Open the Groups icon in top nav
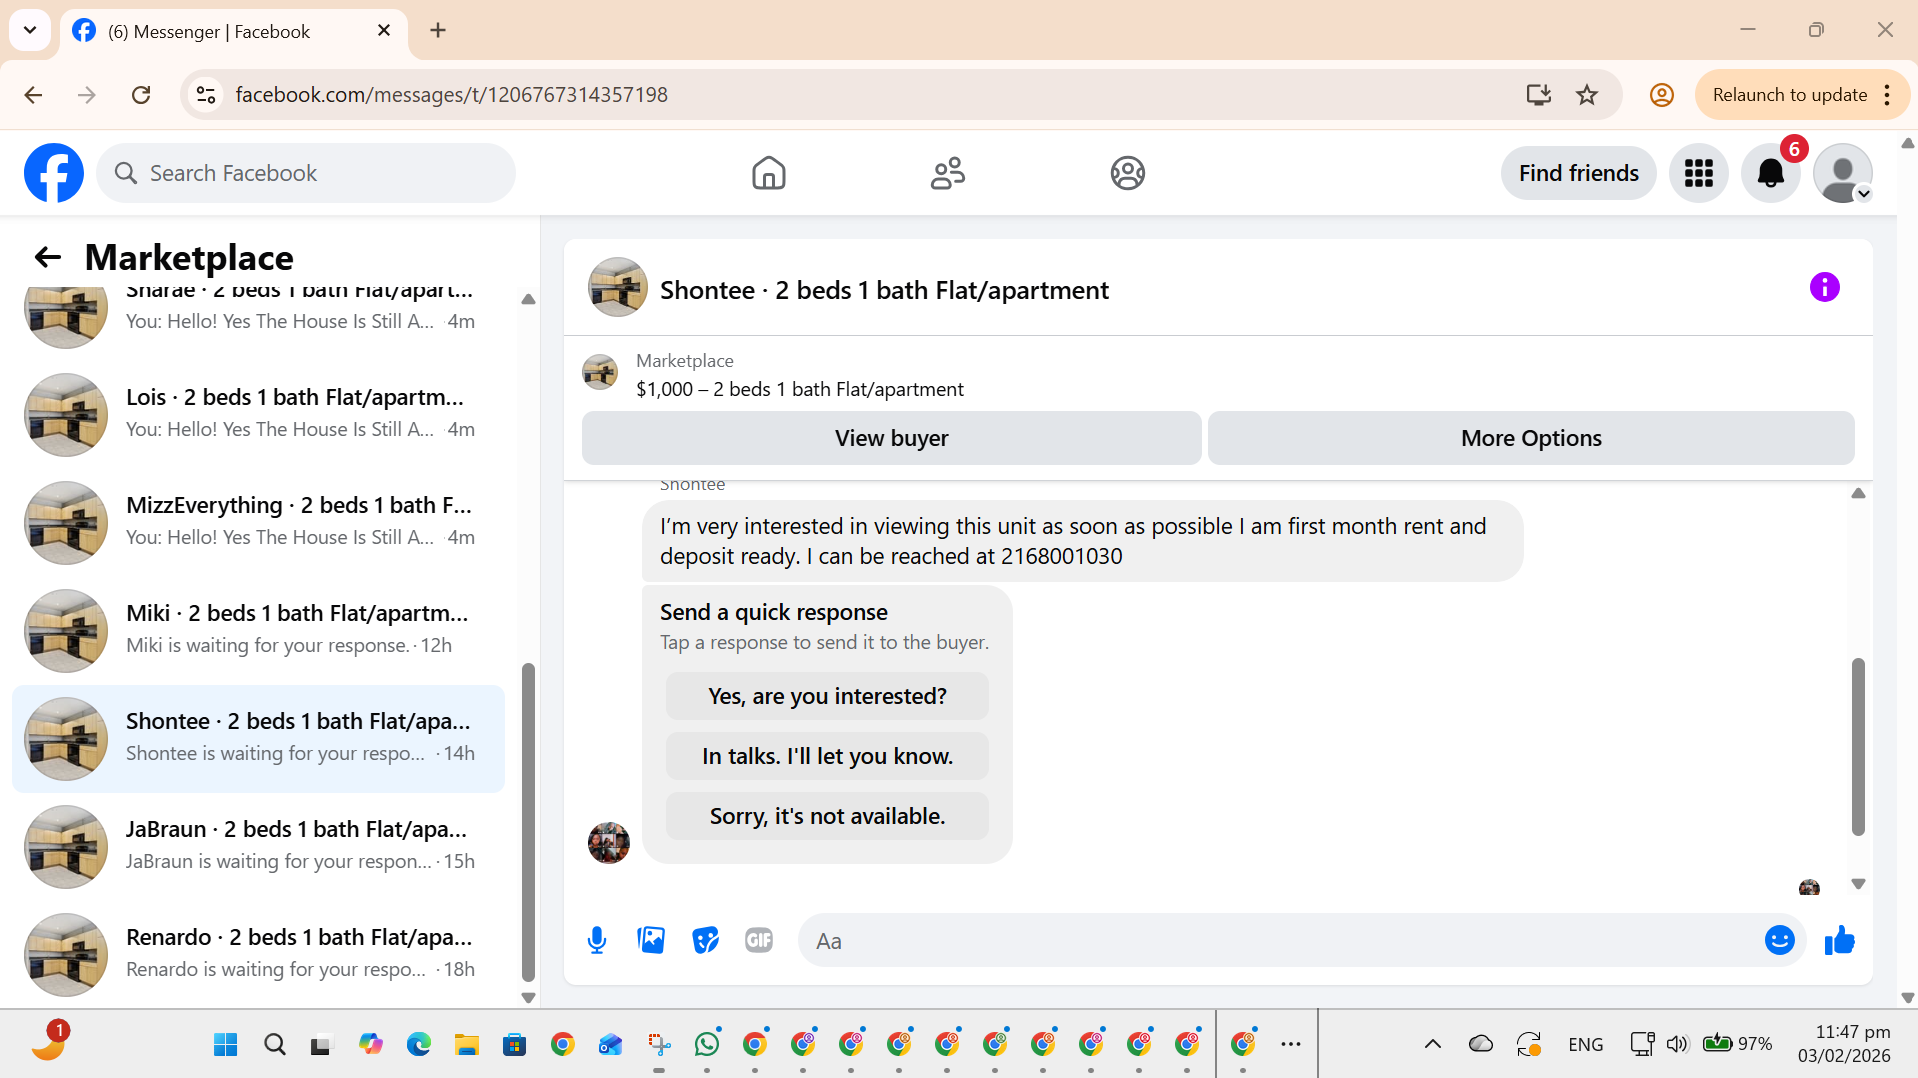 (x=1127, y=173)
